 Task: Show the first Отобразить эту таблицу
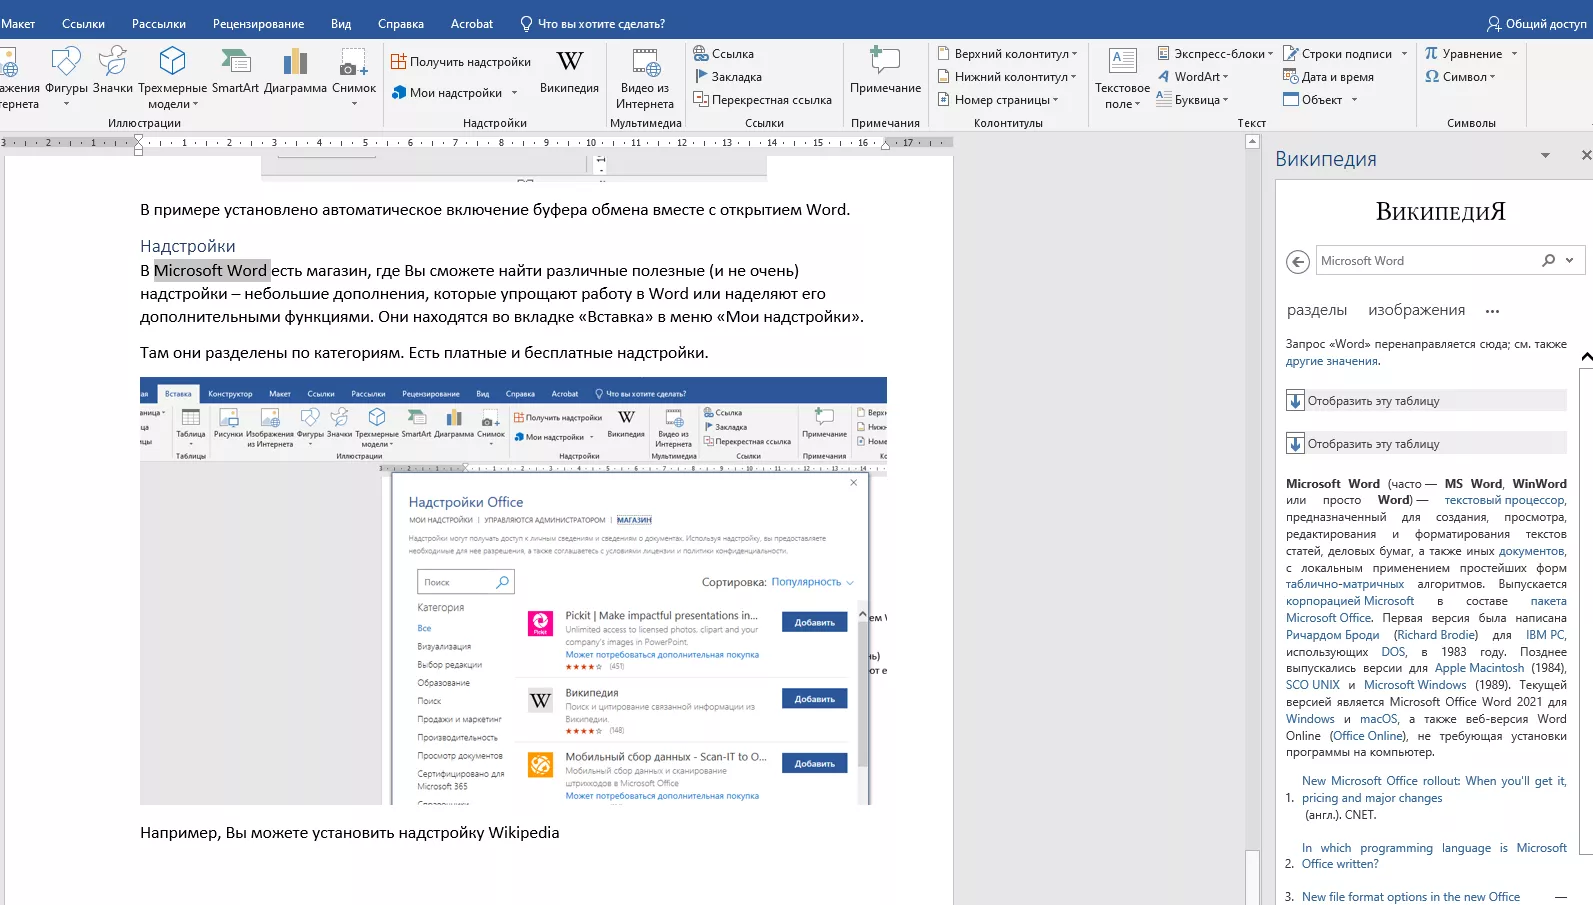click(x=1426, y=400)
